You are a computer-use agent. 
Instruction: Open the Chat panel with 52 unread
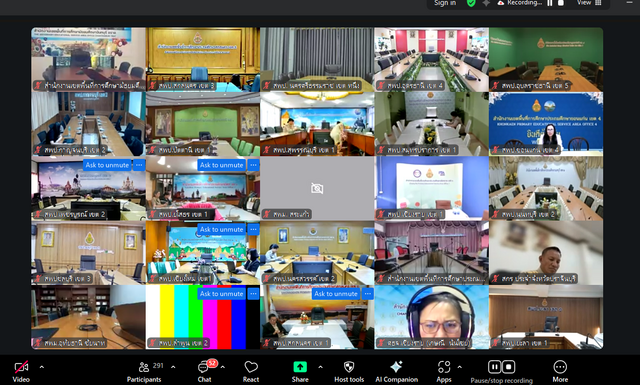pyautogui.click(x=204, y=371)
